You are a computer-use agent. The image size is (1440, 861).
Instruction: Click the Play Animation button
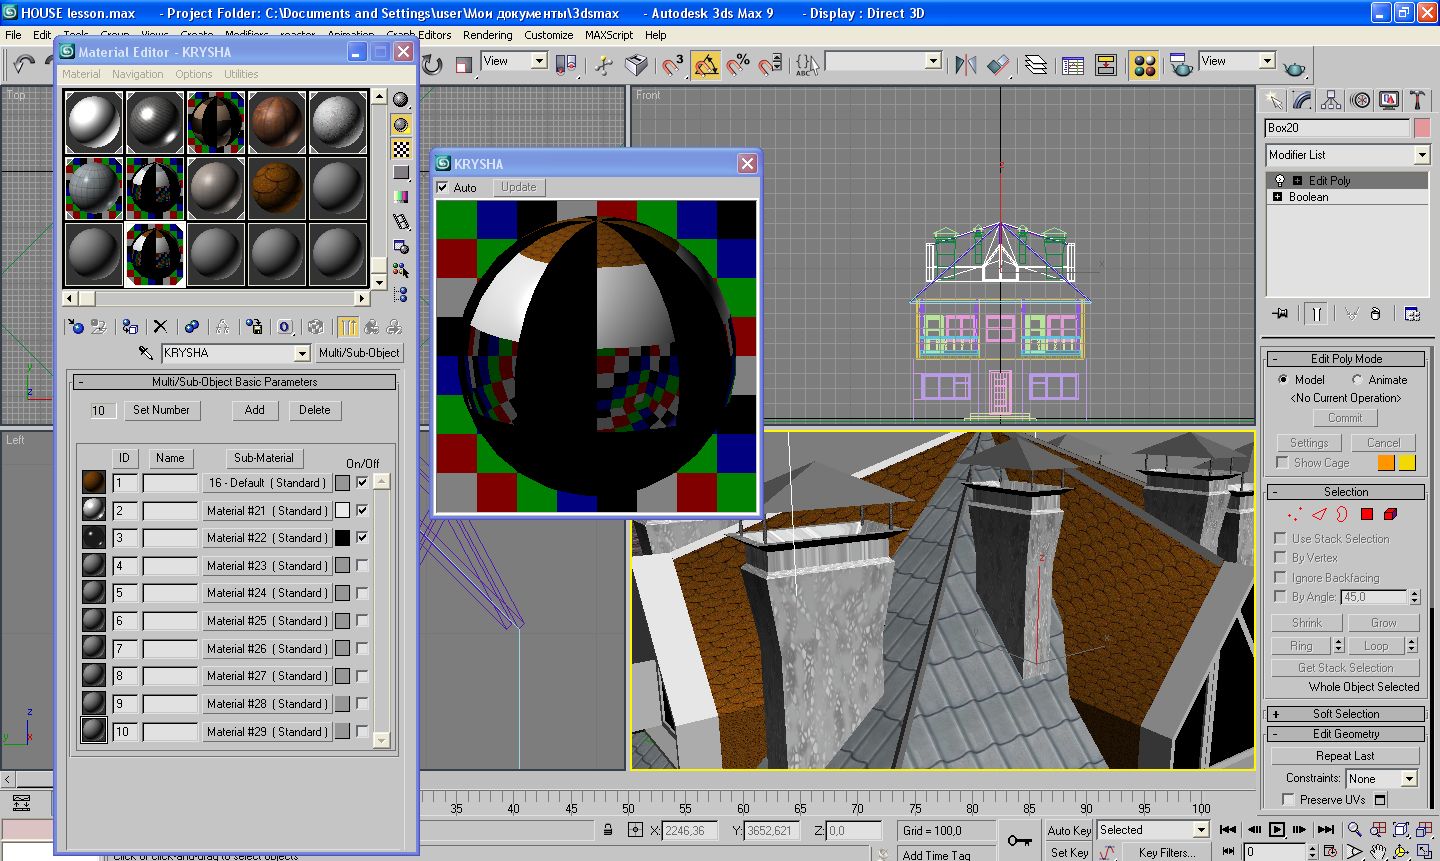1277,829
